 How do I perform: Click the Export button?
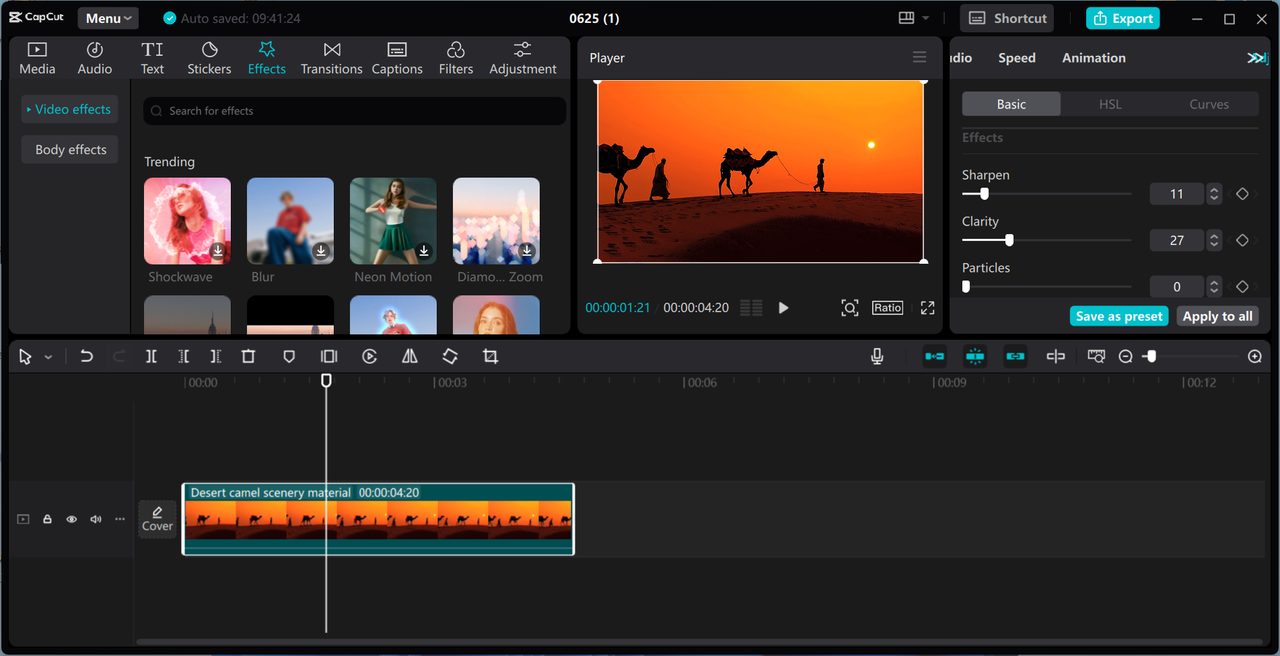point(1122,18)
